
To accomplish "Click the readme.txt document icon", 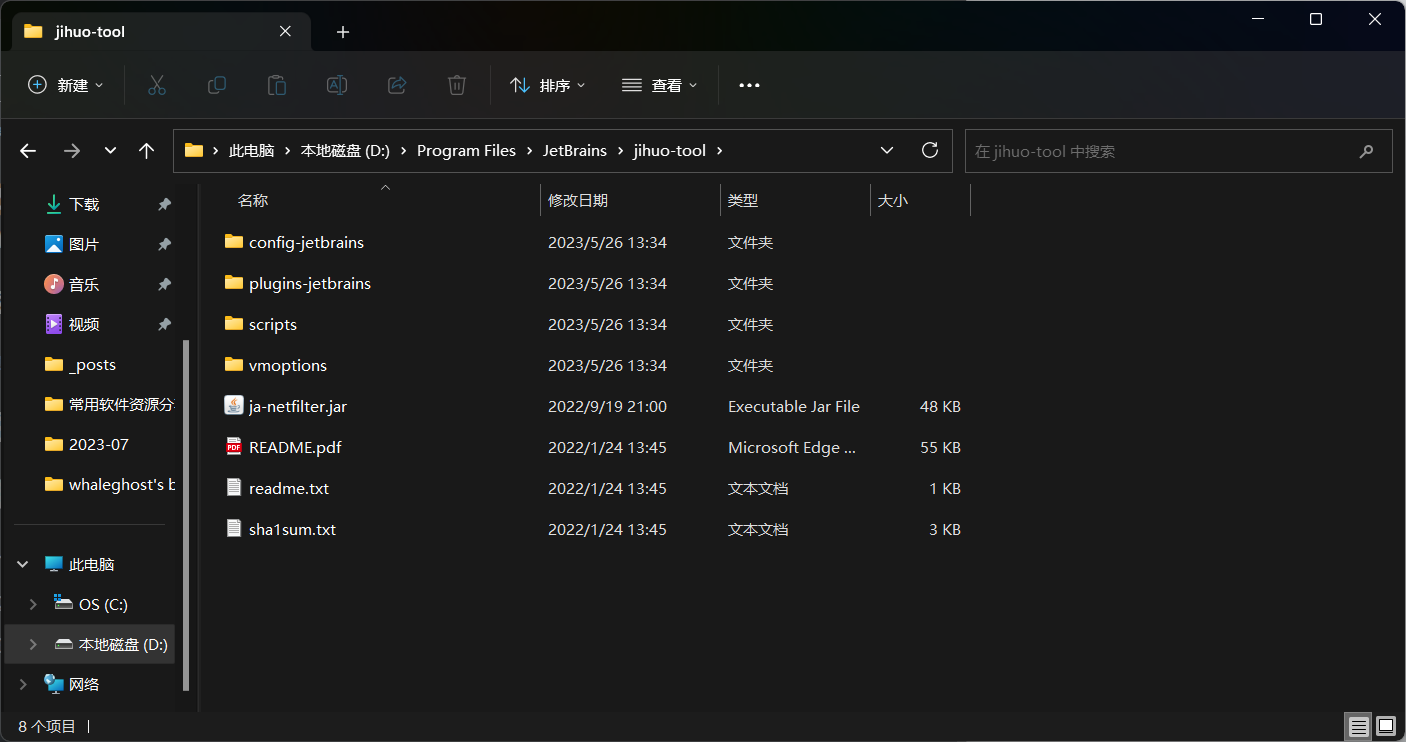I will pyautogui.click(x=234, y=487).
